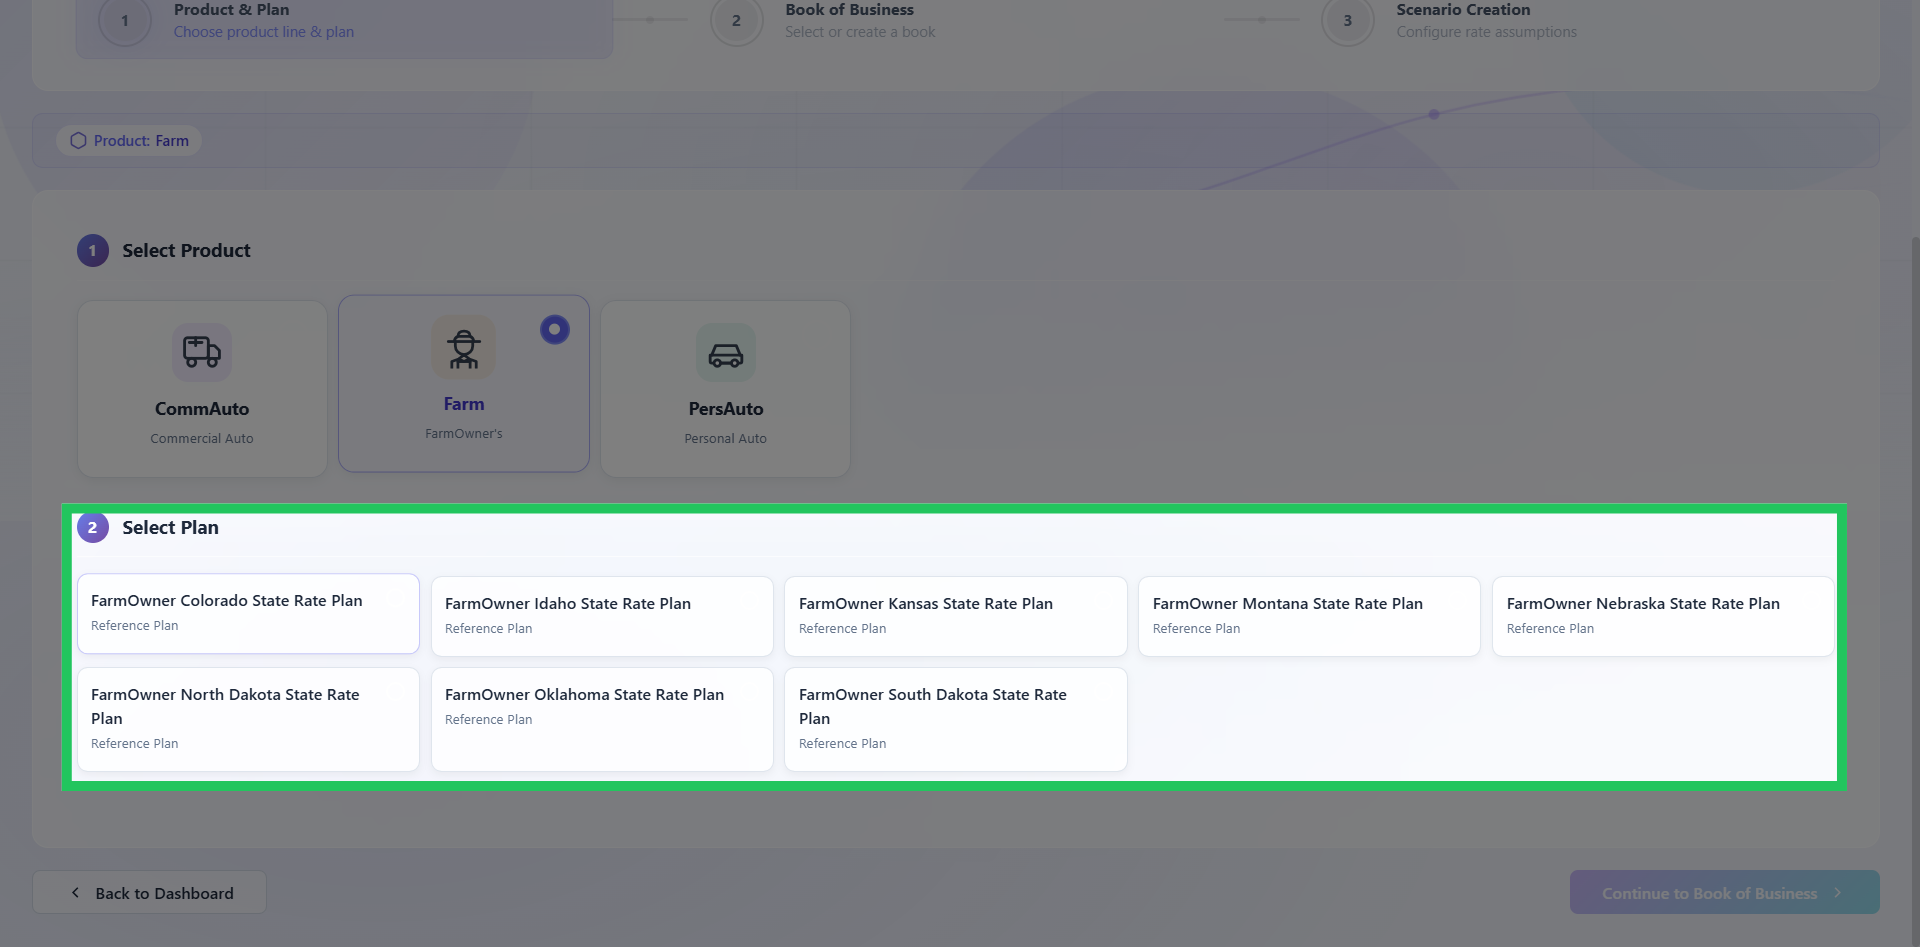This screenshot has height=947, width=1920.
Task: Open step 3 Scenario Creation tab
Action: [x=1449, y=21]
